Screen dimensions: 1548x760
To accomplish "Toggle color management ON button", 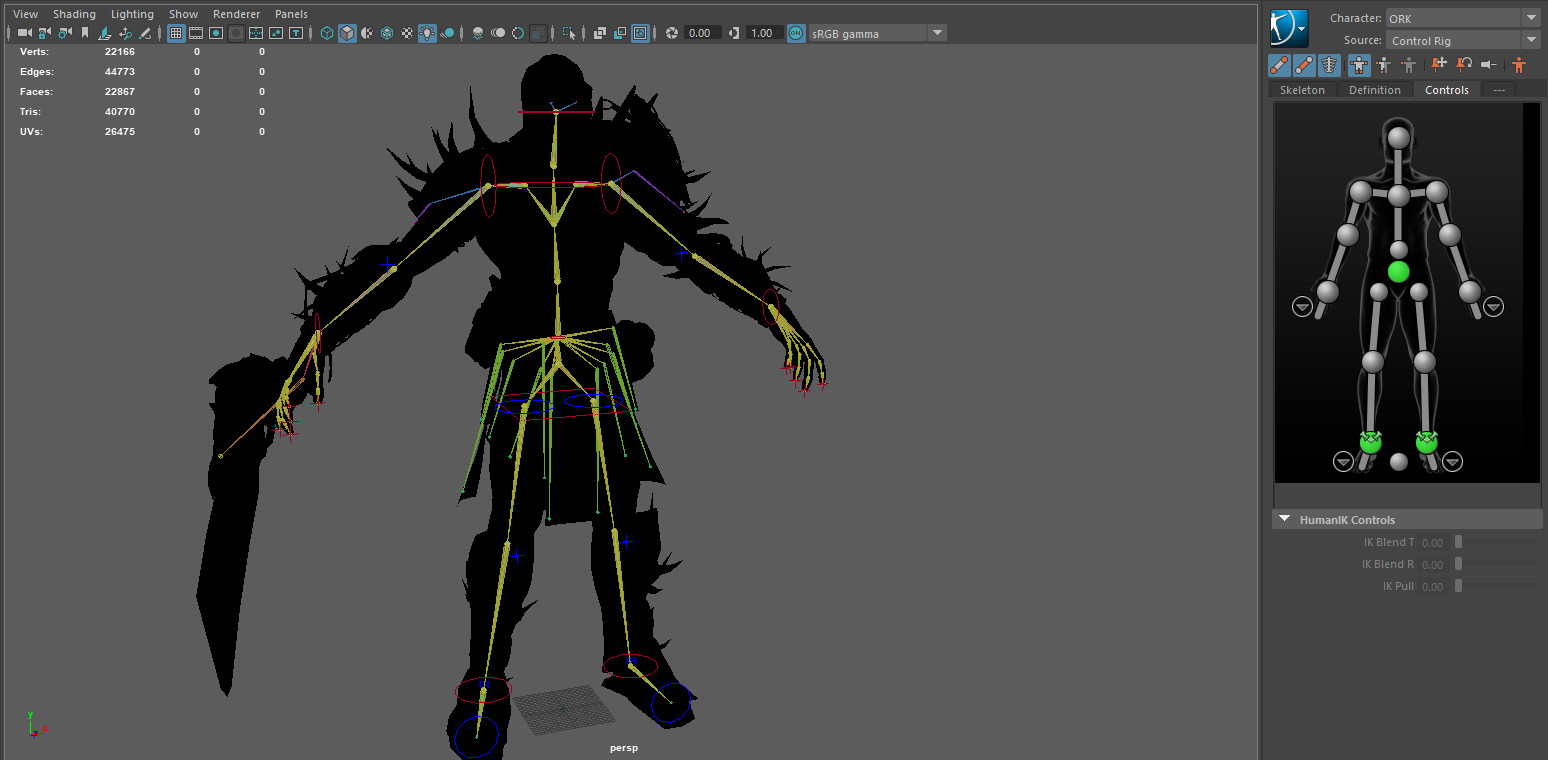I will click(796, 33).
